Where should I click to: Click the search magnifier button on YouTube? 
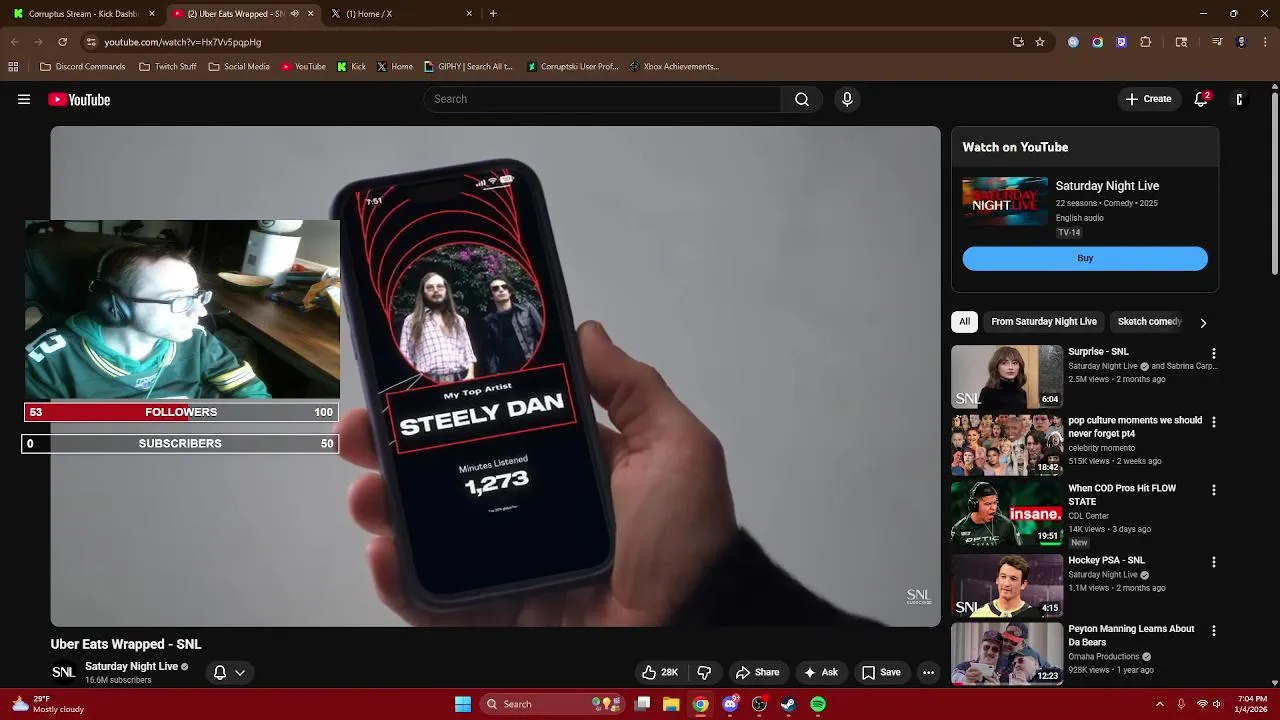[802, 99]
